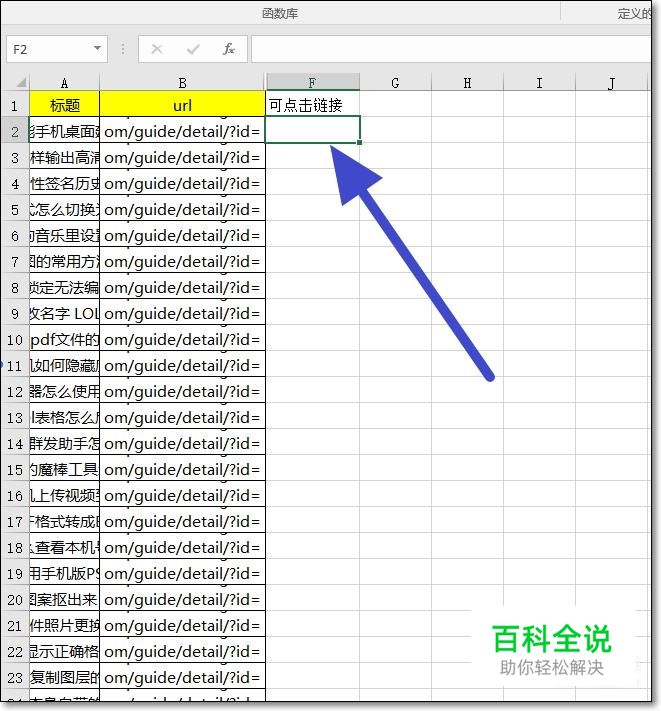
Task: Click cell A7 containing 的常用方法
Action: pos(64,262)
